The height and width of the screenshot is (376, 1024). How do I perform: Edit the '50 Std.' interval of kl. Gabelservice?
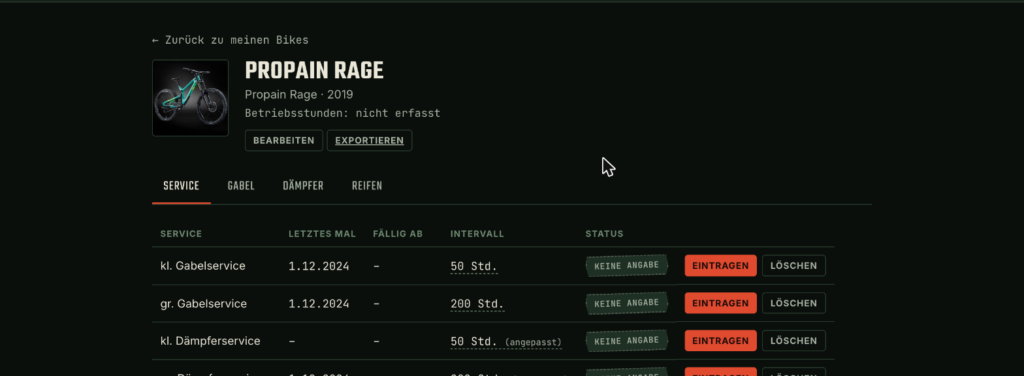(474, 266)
